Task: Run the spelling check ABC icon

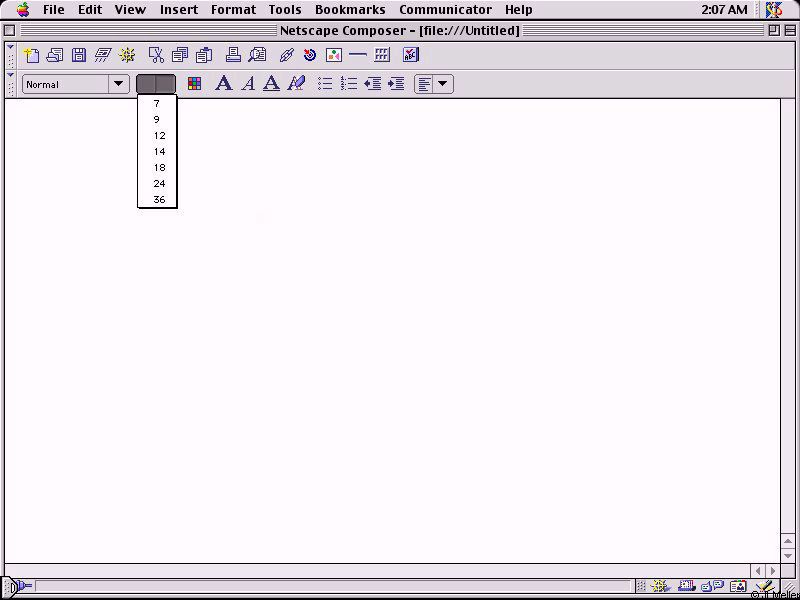Action: point(411,55)
